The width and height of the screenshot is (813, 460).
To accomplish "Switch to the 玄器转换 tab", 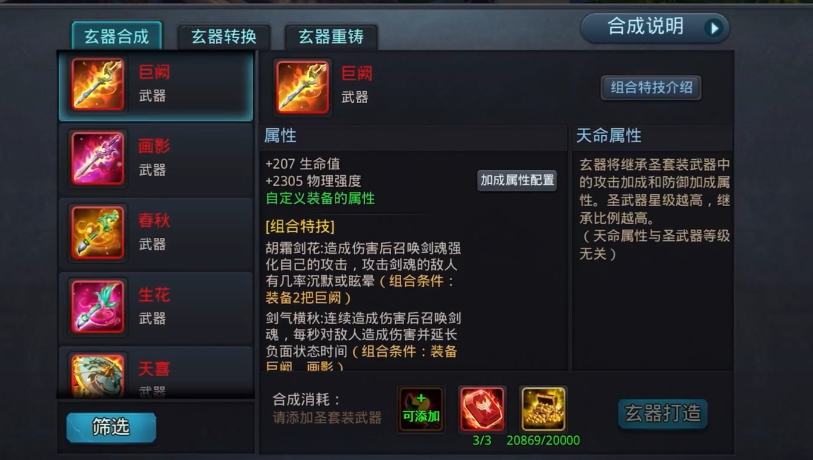I will [x=224, y=37].
